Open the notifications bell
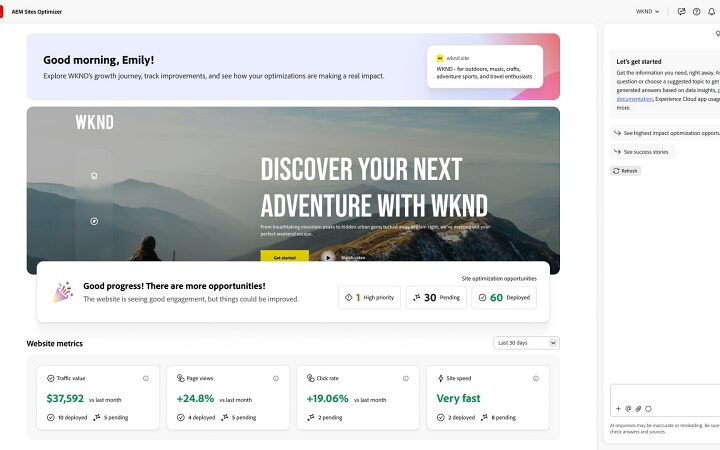Image resolution: width=720 pixels, height=450 pixels. pos(711,12)
